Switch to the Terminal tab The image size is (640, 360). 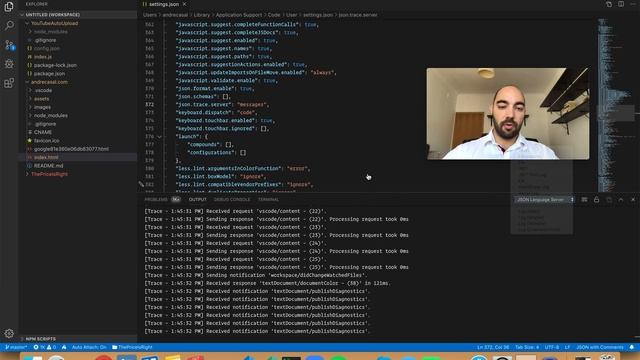[268, 200]
